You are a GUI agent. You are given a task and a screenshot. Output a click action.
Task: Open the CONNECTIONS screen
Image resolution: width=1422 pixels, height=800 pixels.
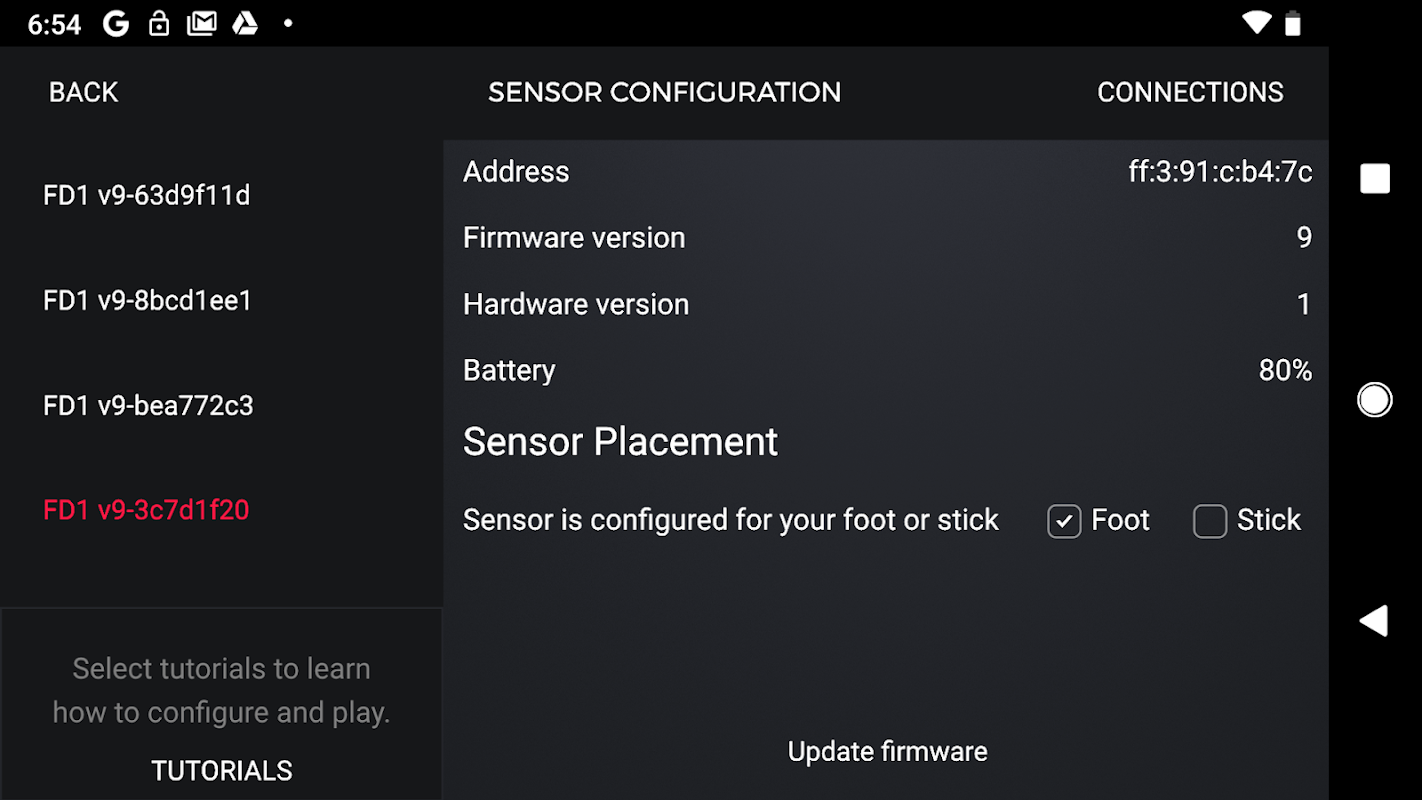point(1190,93)
